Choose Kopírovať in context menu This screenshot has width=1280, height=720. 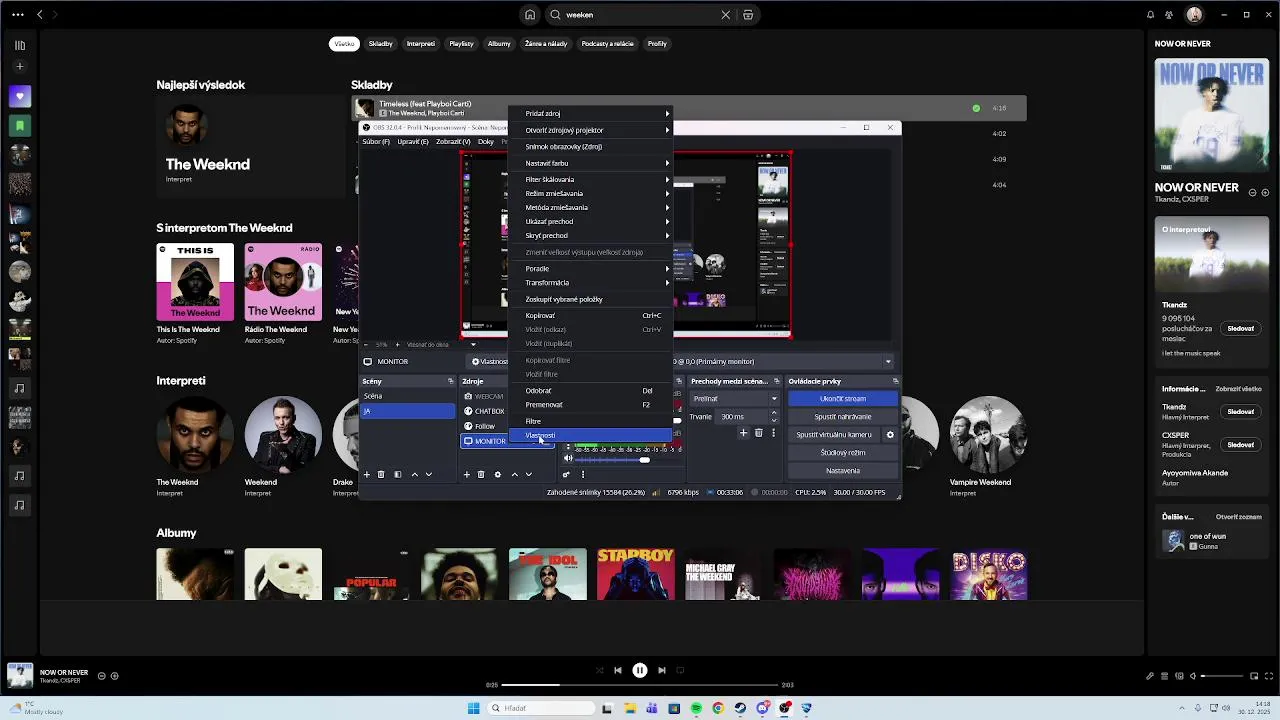pos(590,316)
